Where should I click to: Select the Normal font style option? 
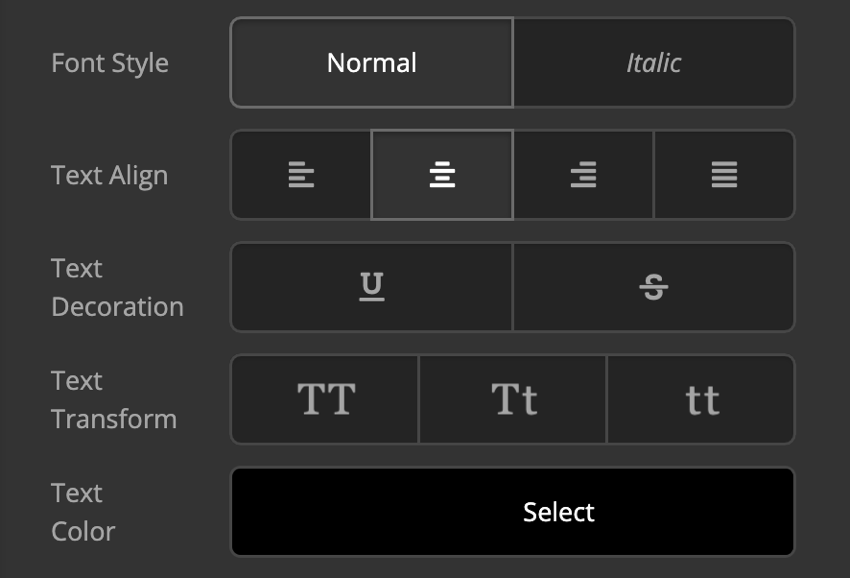(x=372, y=63)
